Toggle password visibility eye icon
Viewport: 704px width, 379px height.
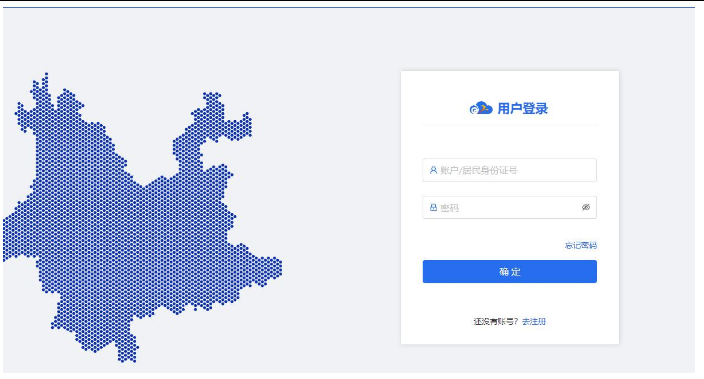tap(585, 207)
